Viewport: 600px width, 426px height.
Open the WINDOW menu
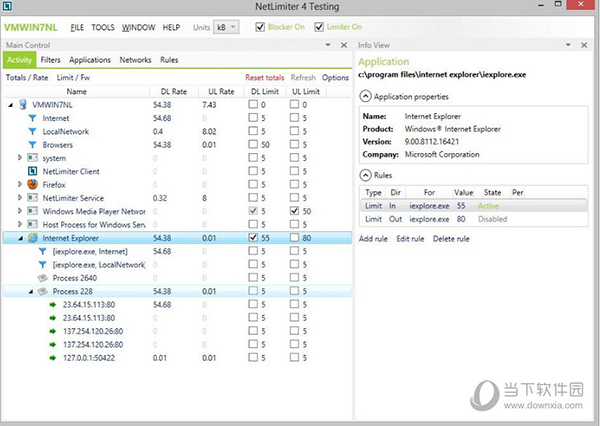coord(139,28)
